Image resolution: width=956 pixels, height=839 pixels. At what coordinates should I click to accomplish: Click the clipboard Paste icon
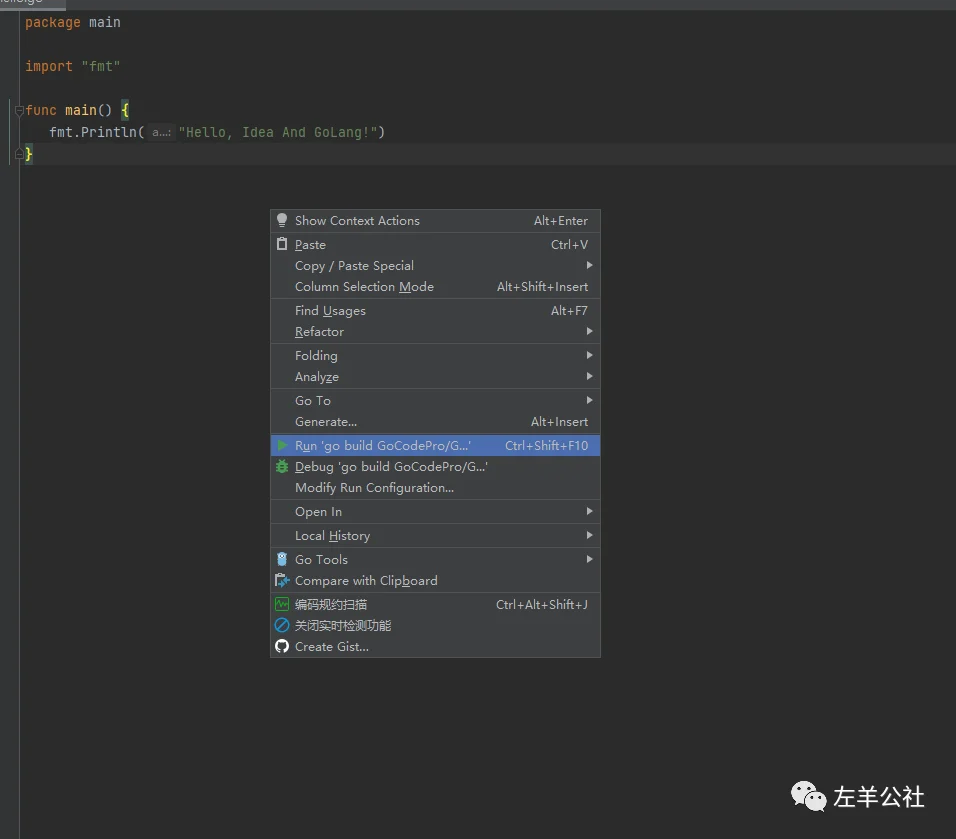click(282, 244)
